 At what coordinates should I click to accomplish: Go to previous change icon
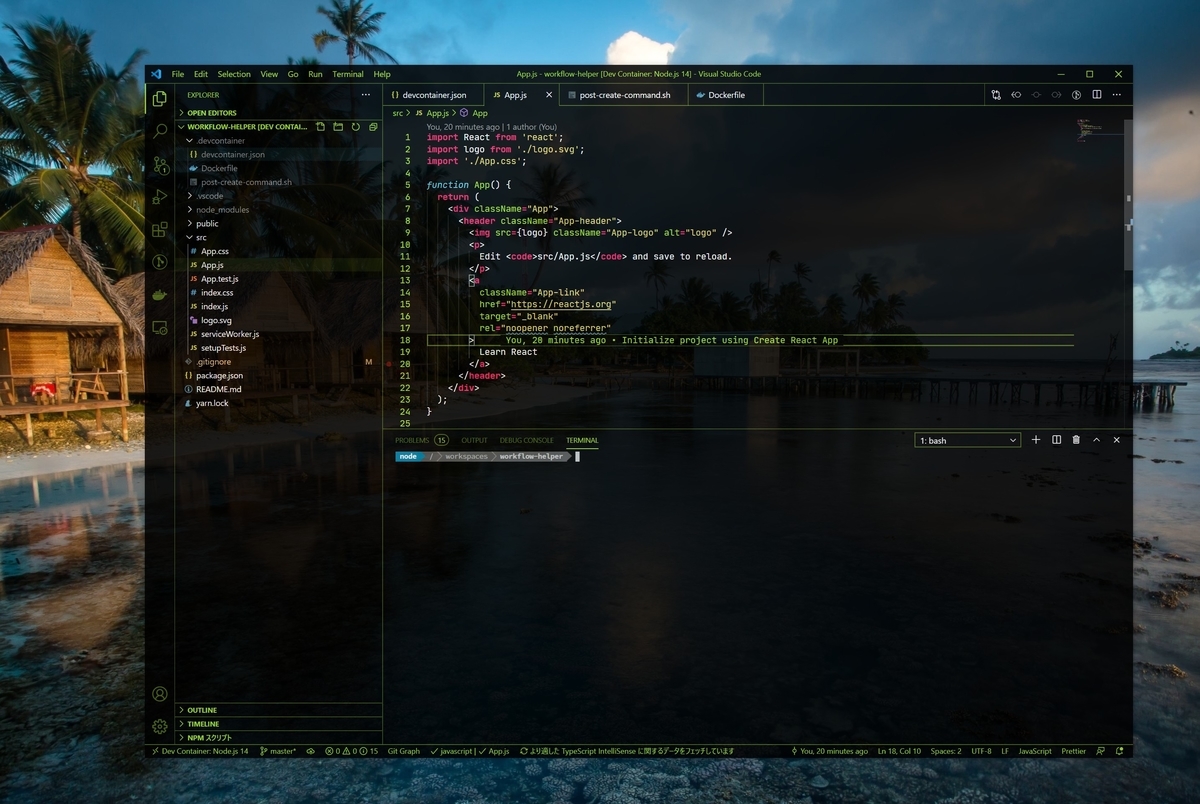click(1016, 95)
